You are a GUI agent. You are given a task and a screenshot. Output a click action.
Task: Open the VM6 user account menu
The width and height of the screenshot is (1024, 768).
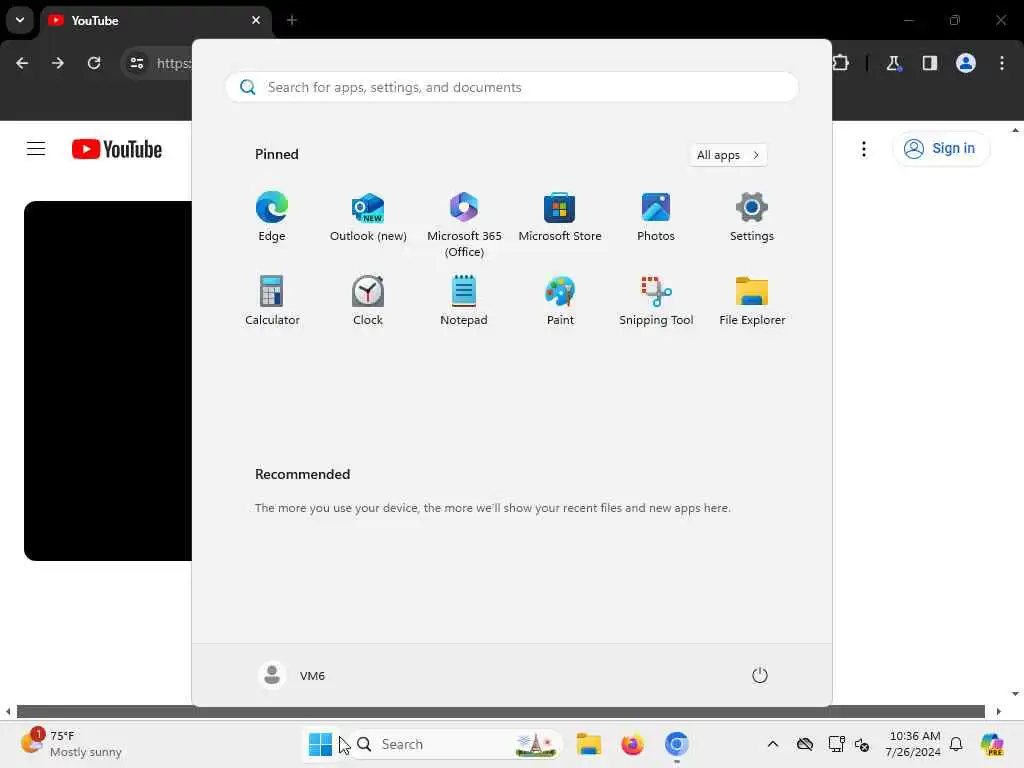(x=292, y=675)
